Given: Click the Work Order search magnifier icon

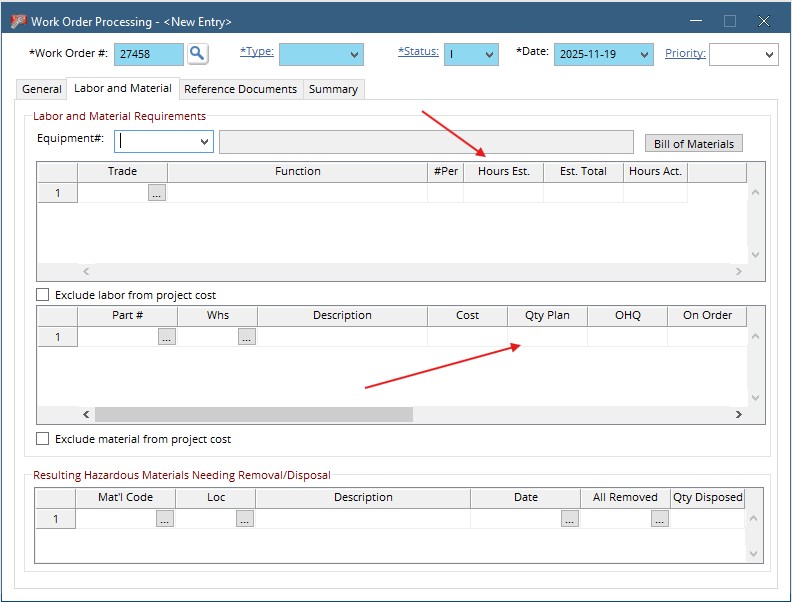Looking at the screenshot, I should point(197,54).
